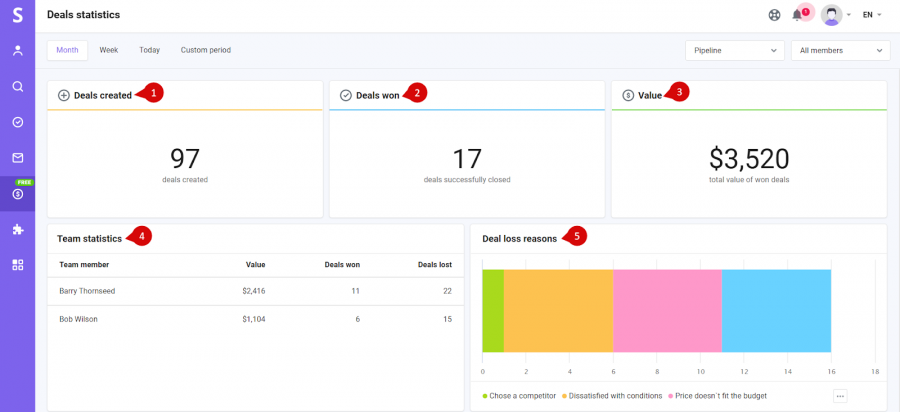Open the envelope sidebar icon
The width and height of the screenshot is (900, 412).
18,158
